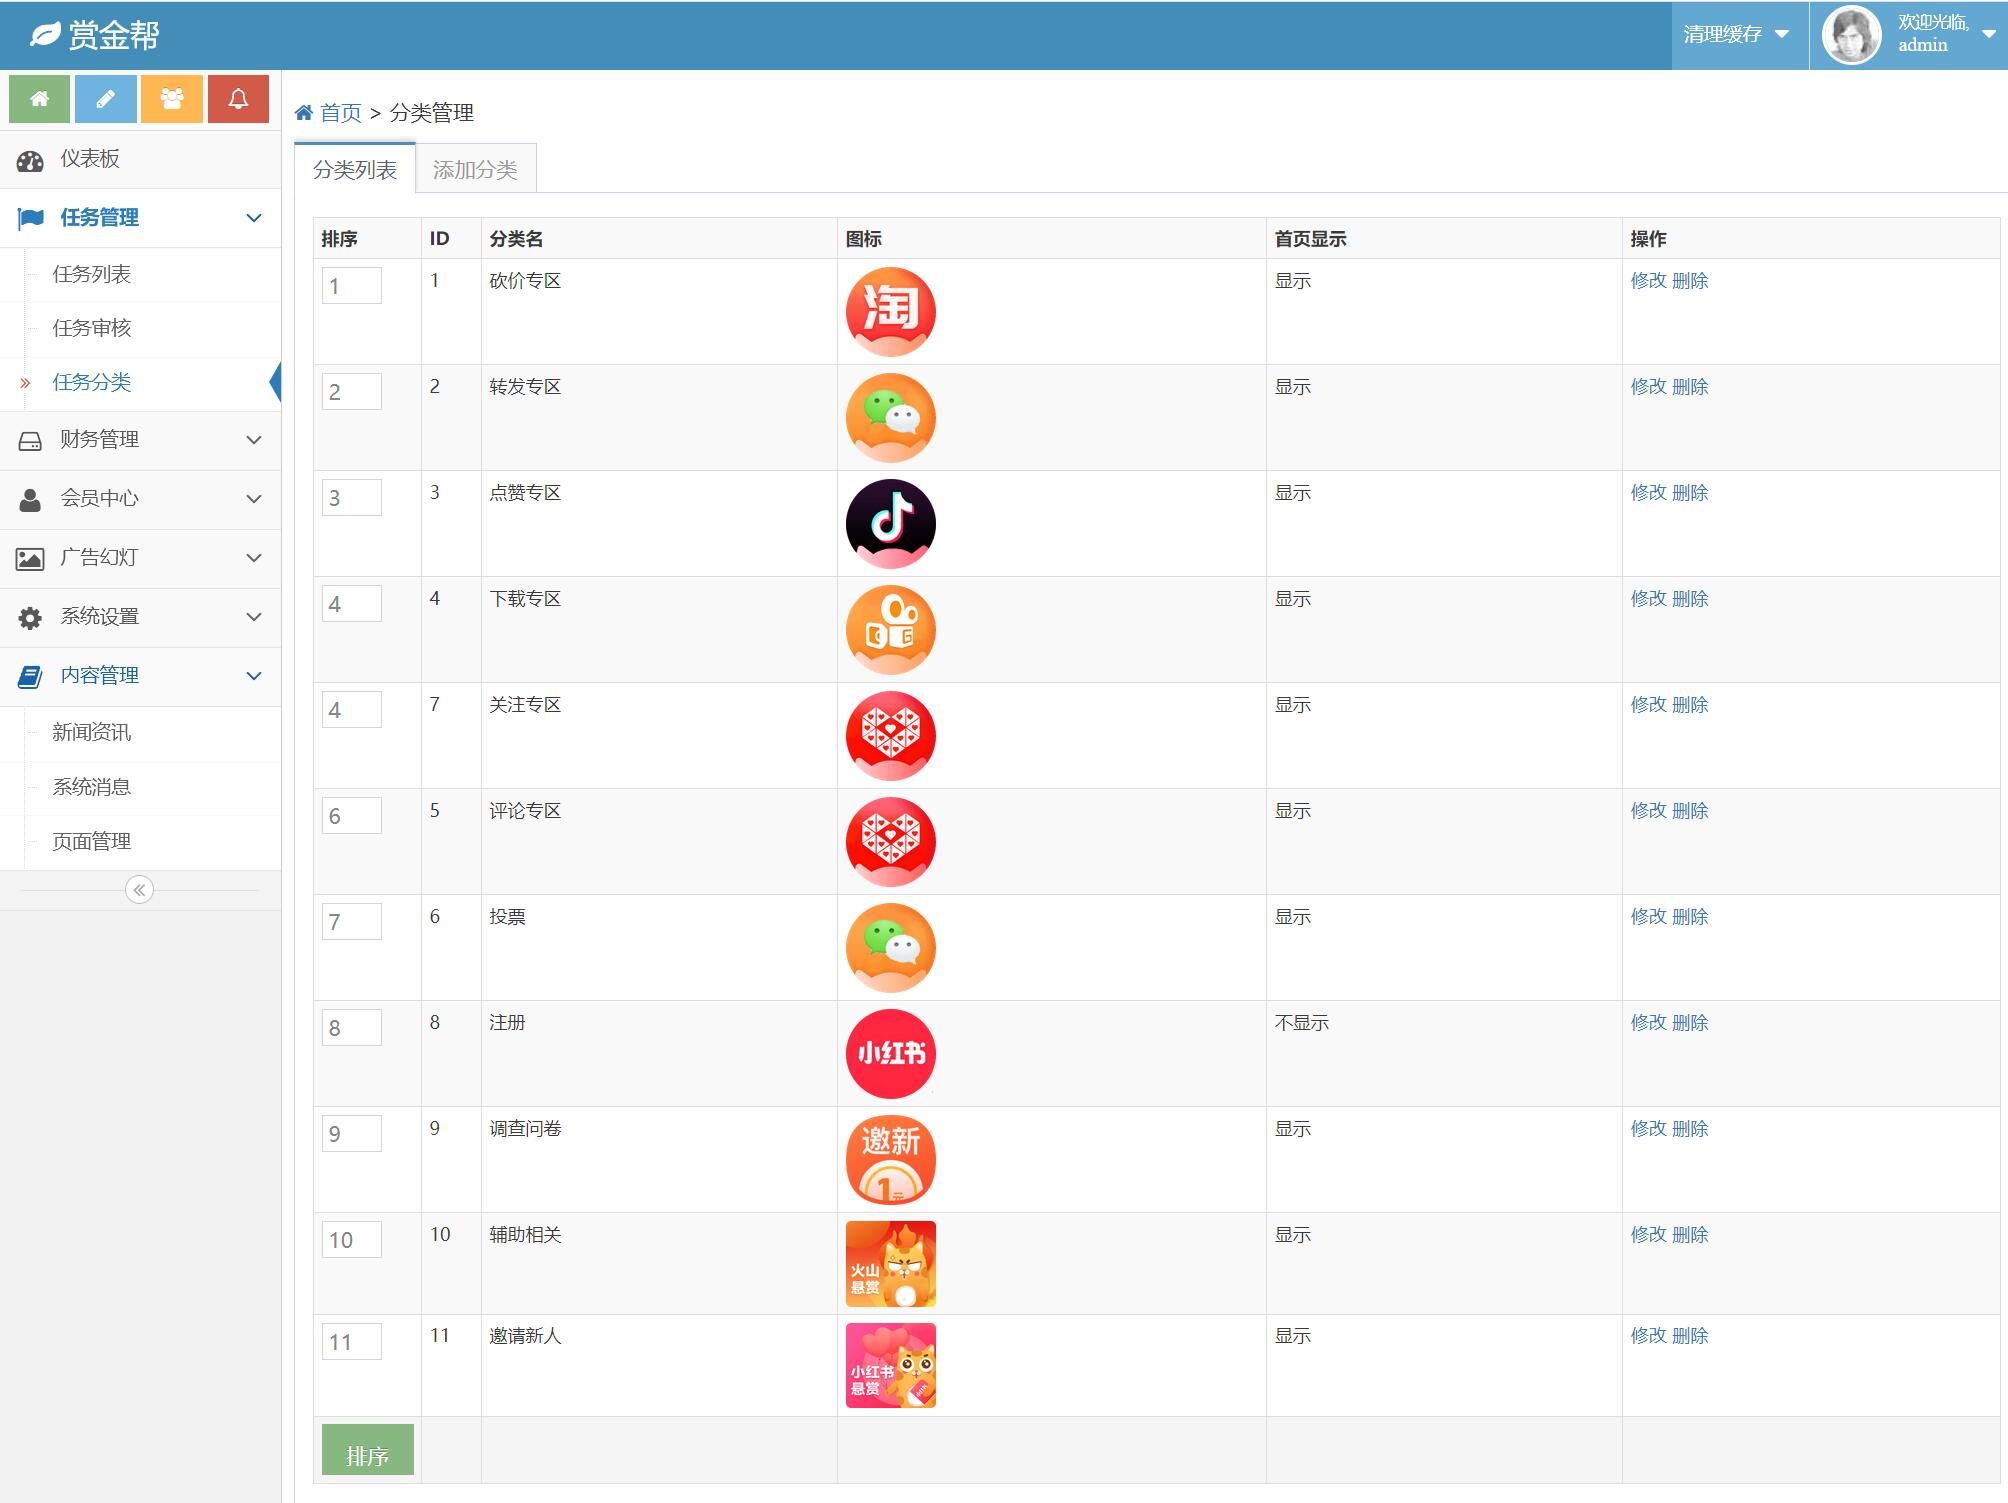Screen dimensions: 2008x1503
Task: Click the red bell notification icon
Action: (x=238, y=99)
